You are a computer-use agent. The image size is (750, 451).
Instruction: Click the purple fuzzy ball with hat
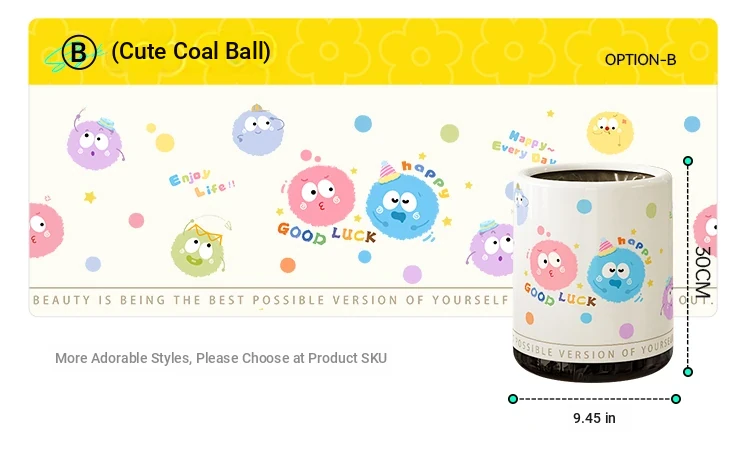coord(94,142)
